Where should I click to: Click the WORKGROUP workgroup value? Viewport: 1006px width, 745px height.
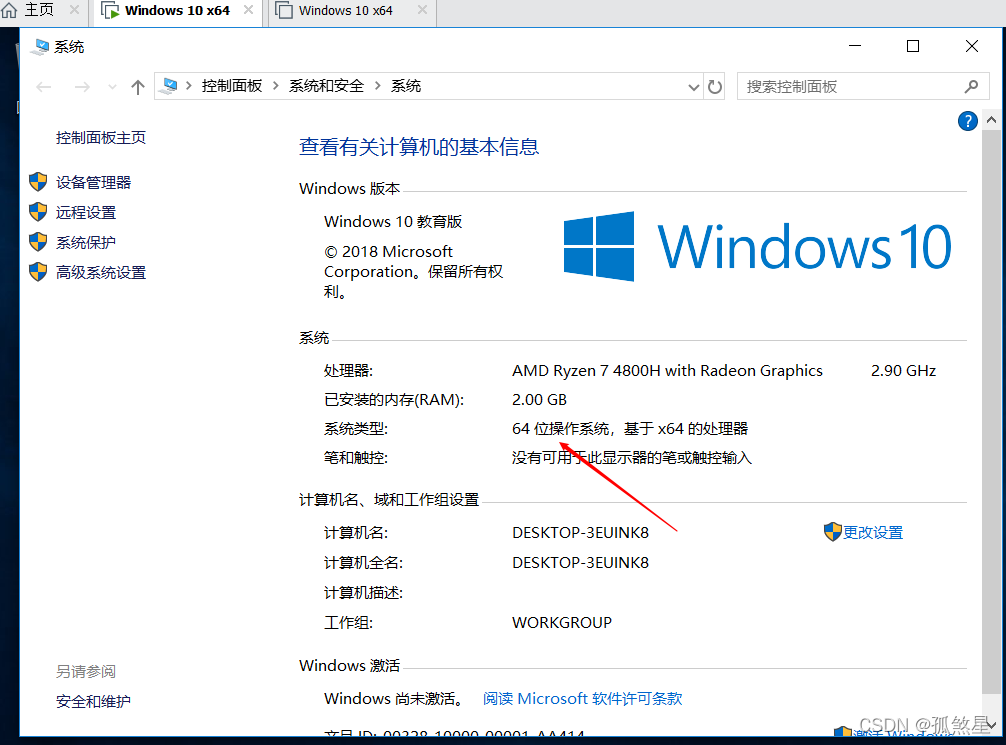tap(562, 622)
